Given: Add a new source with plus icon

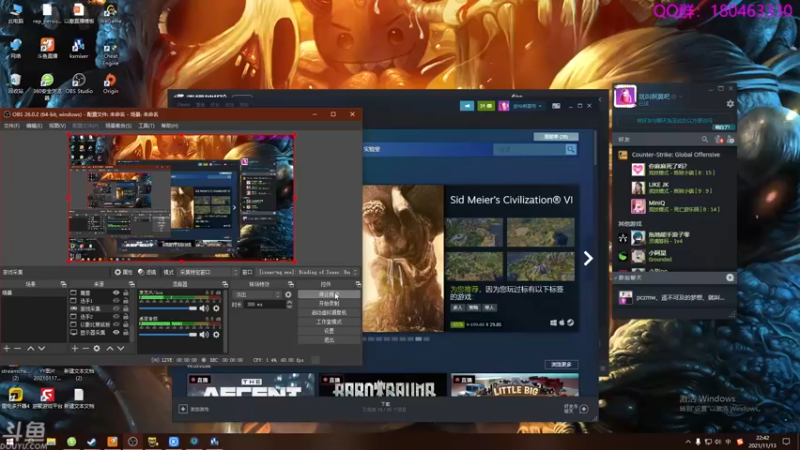Looking at the screenshot, I should (74, 348).
